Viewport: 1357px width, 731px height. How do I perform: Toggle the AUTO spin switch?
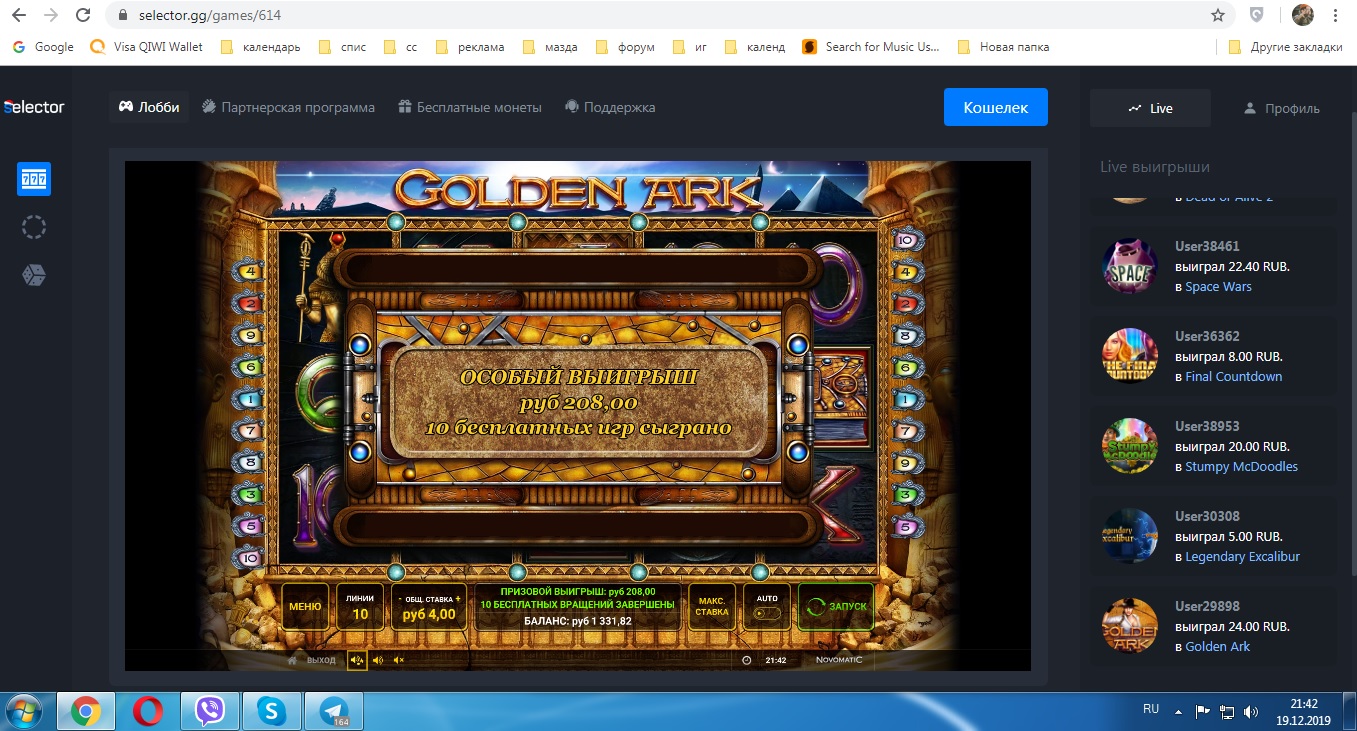coord(766,614)
